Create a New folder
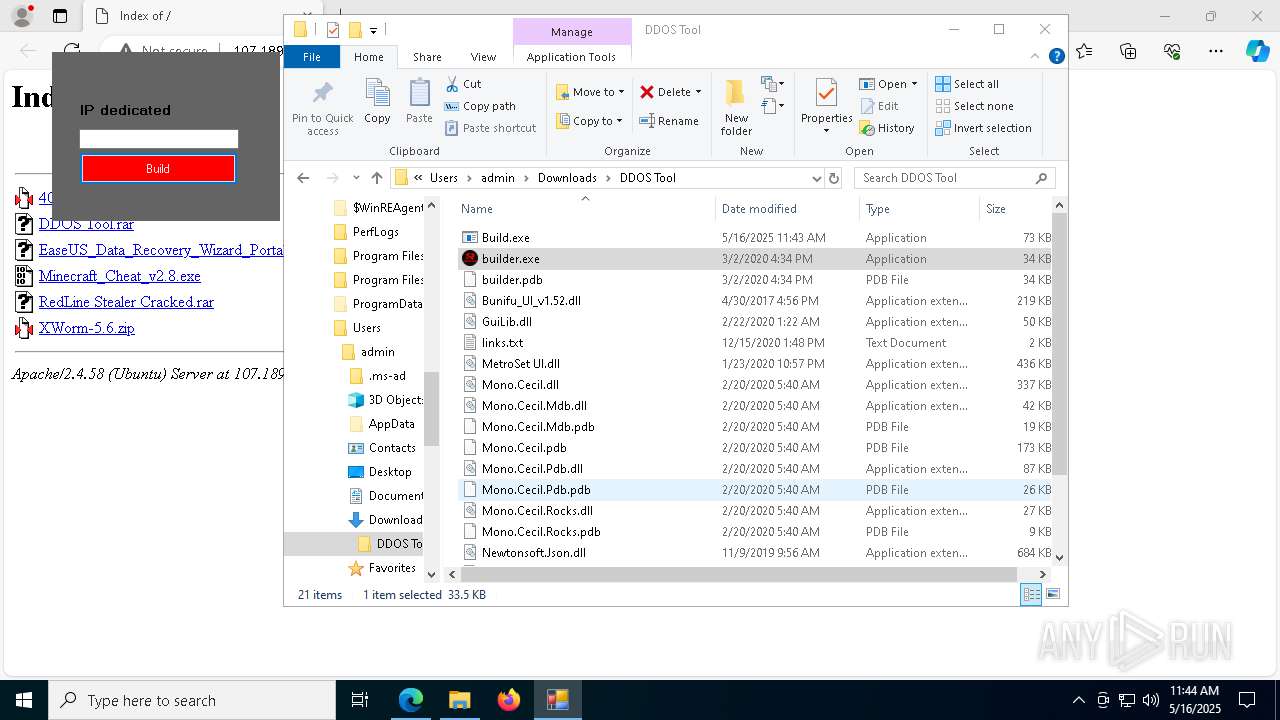The width and height of the screenshot is (1280, 720). pos(736,107)
